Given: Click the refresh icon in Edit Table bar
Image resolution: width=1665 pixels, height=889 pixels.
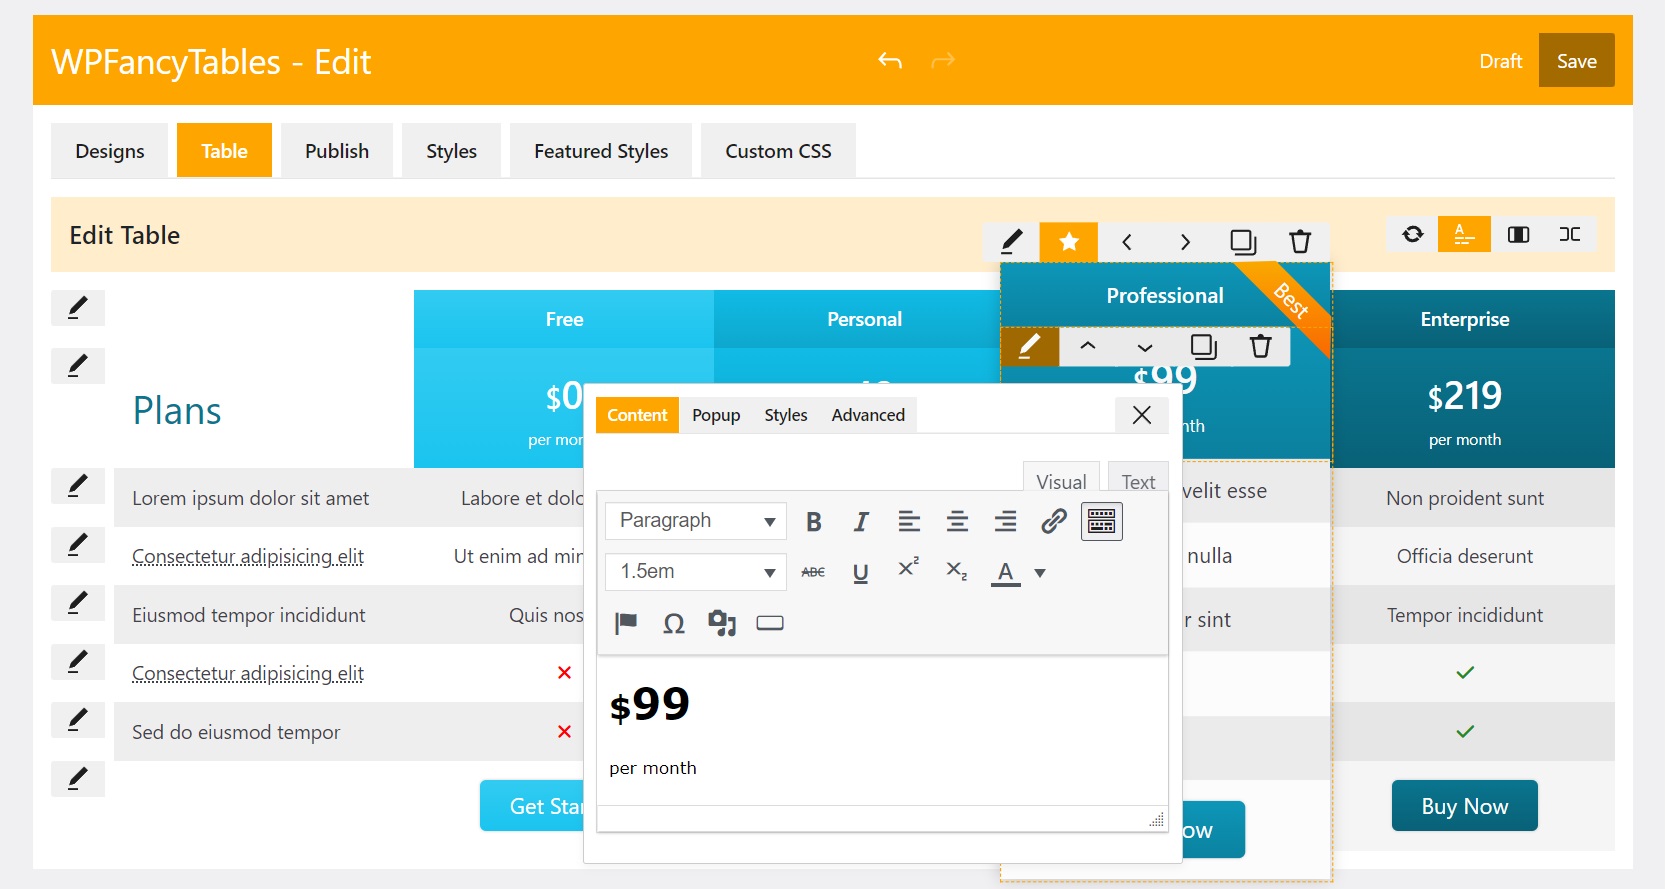Looking at the screenshot, I should (1412, 234).
